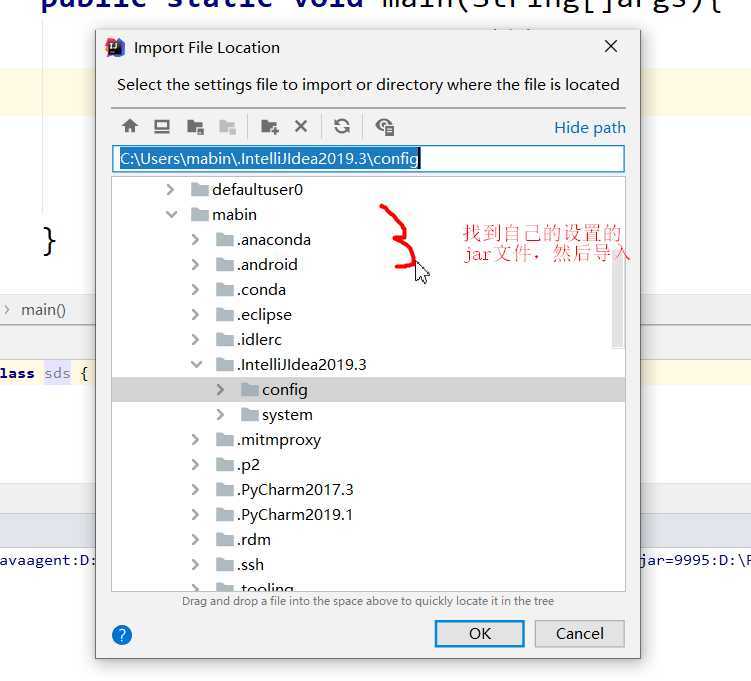Select the defaultuser0 tree row
Screen dimensions: 751x681
[x=368, y=190]
